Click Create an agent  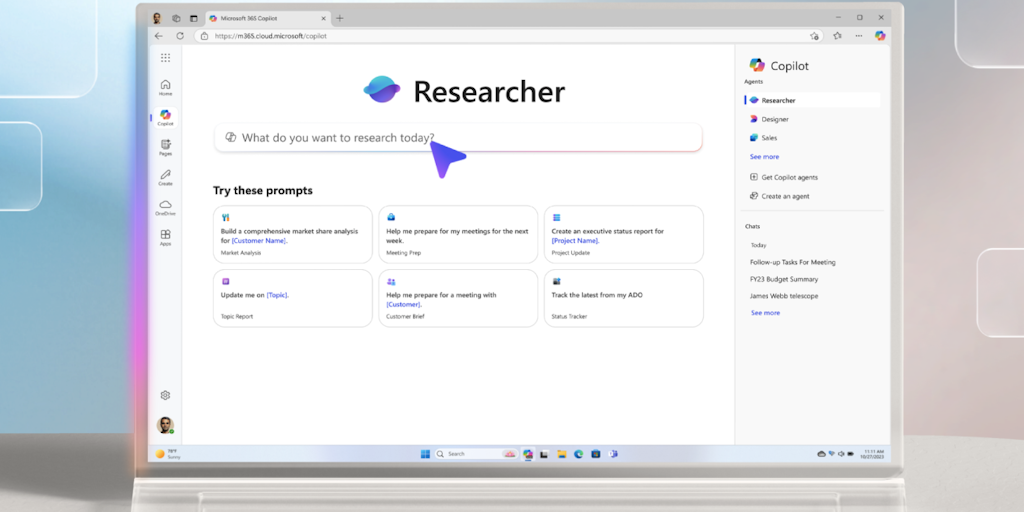coord(779,196)
